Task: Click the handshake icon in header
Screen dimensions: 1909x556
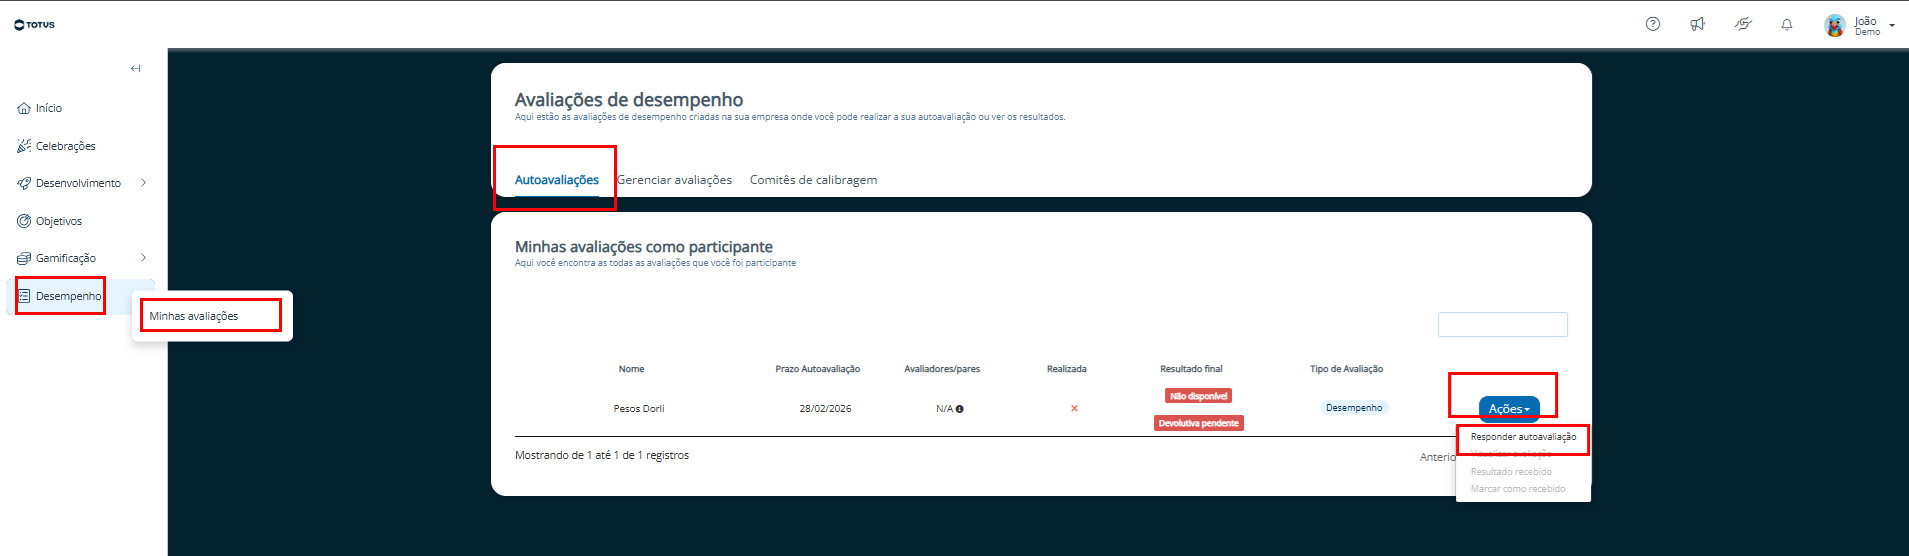Action: (1743, 24)
